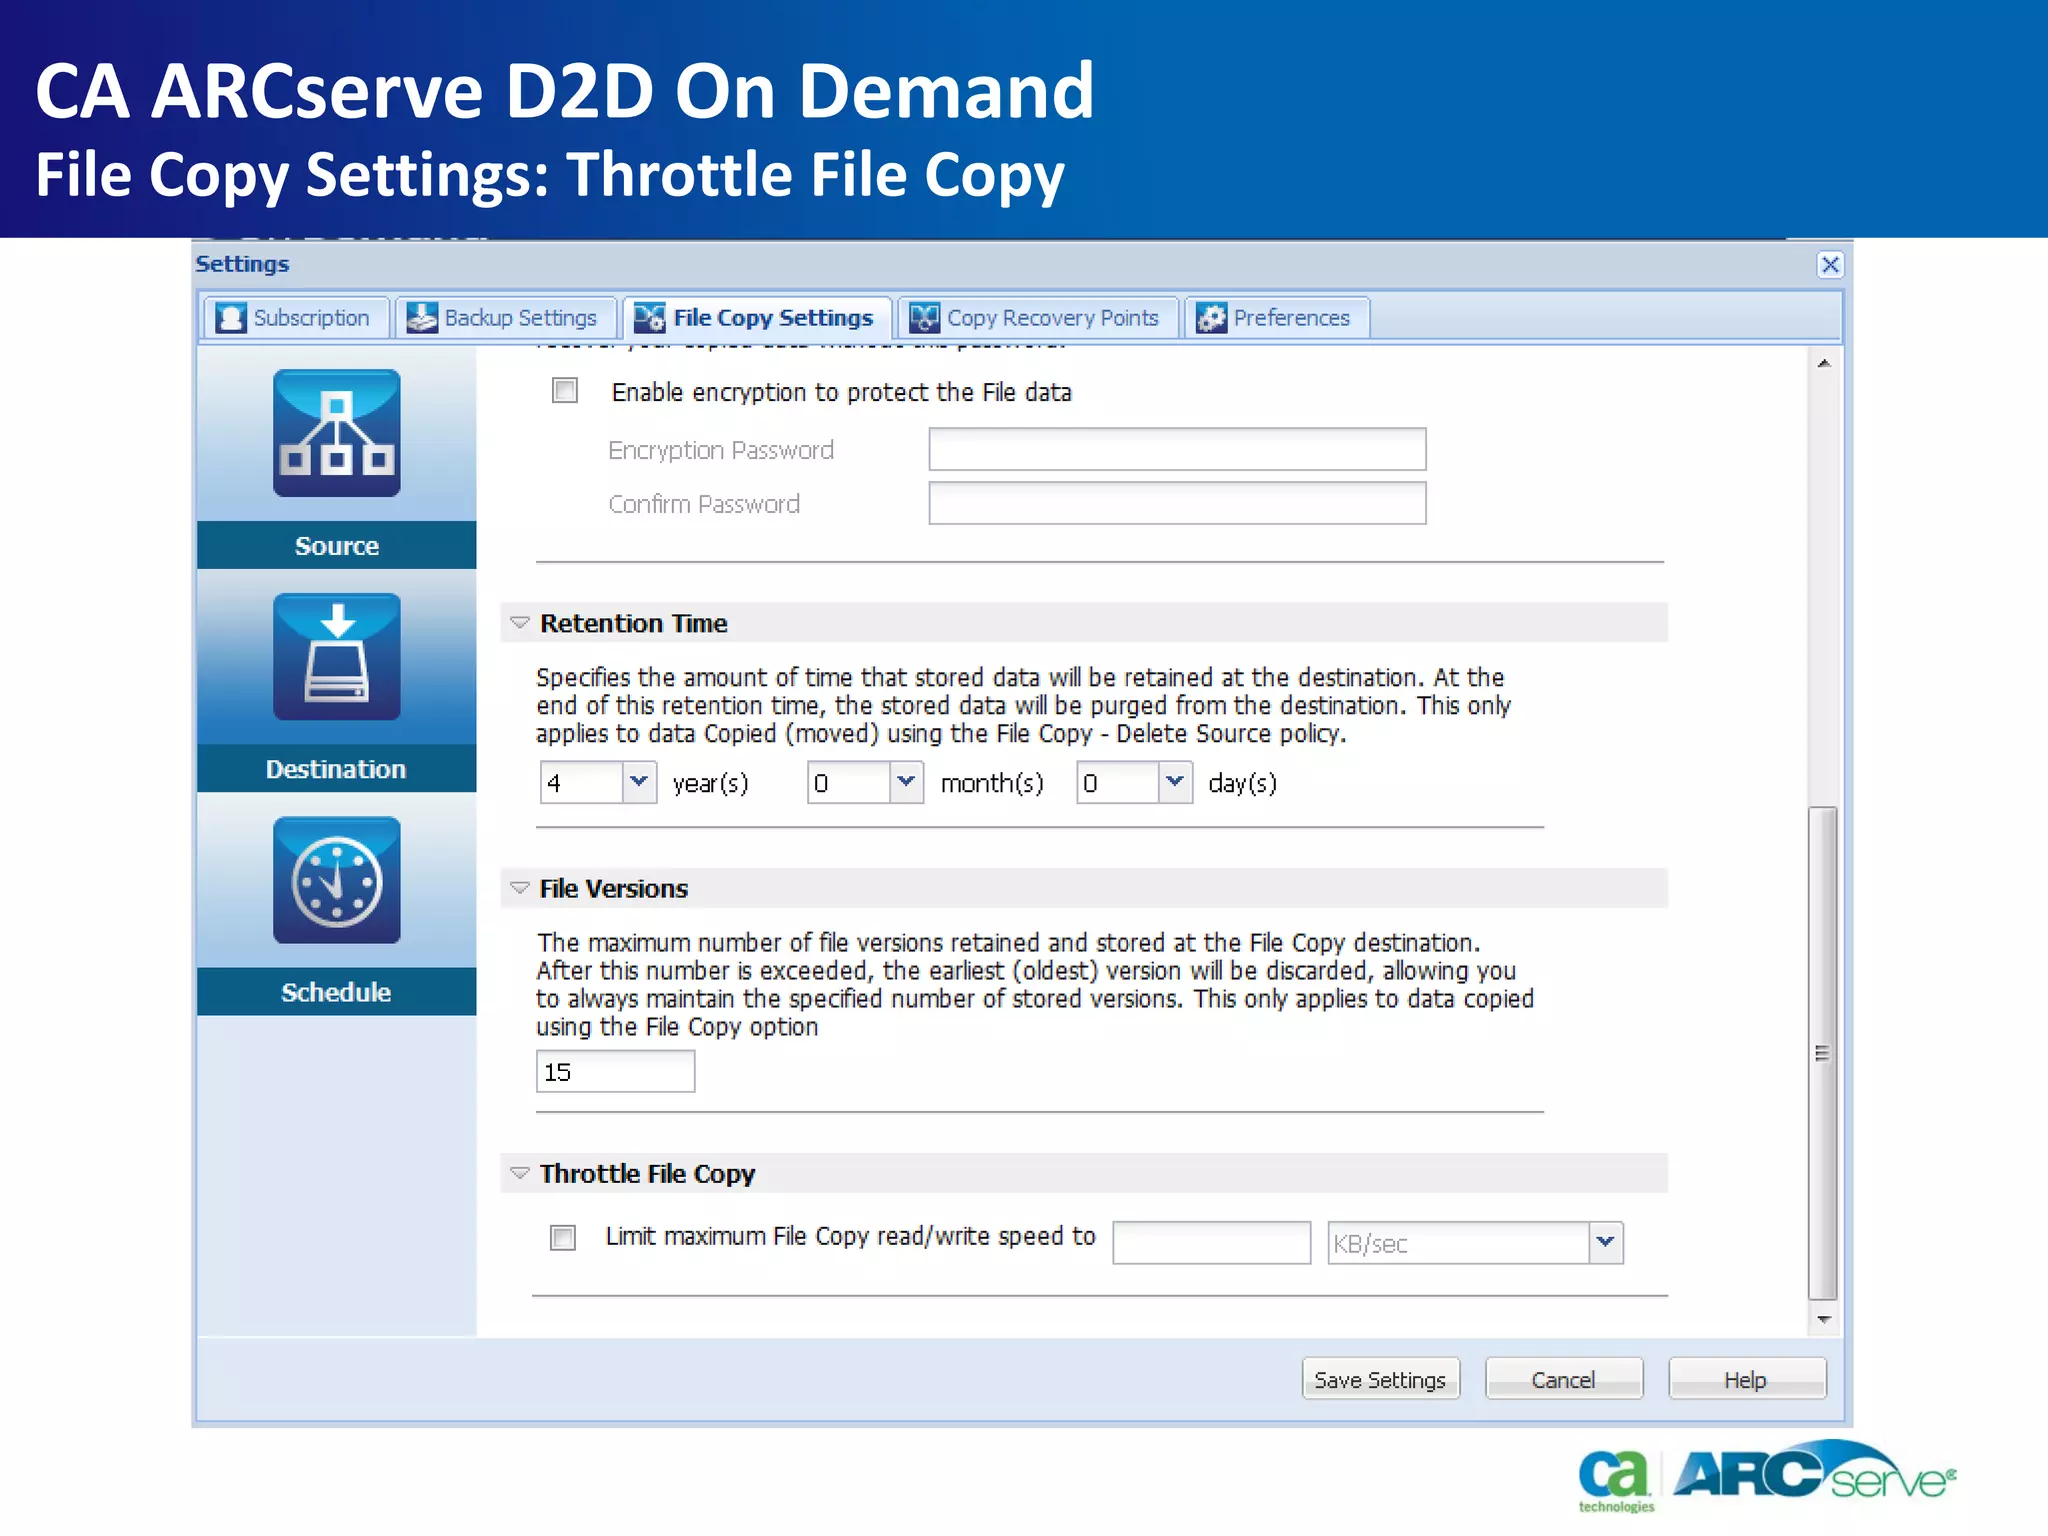This screenshot has height=1536, width=2048.
Task: Click the Cancel button
Action: point(1564,1380)
